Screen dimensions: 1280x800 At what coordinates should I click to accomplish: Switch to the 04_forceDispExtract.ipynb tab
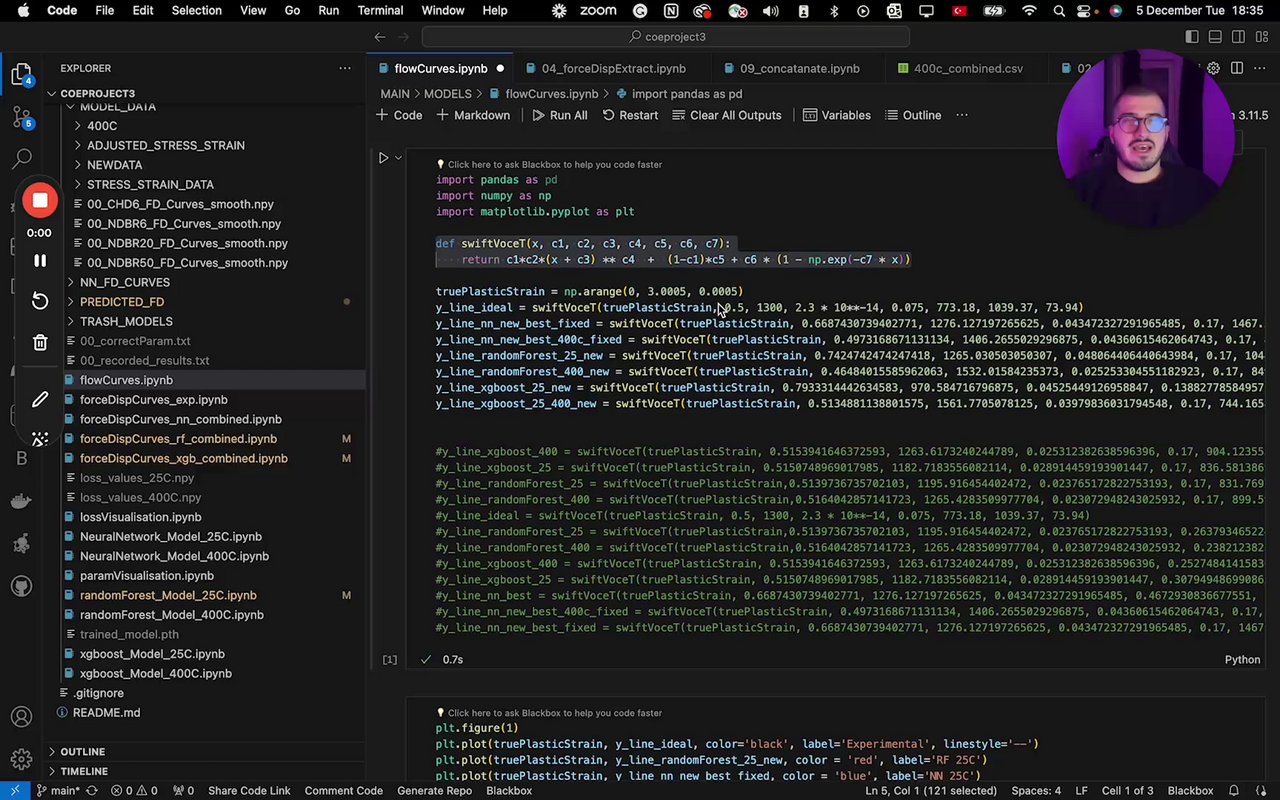(613, 68)
